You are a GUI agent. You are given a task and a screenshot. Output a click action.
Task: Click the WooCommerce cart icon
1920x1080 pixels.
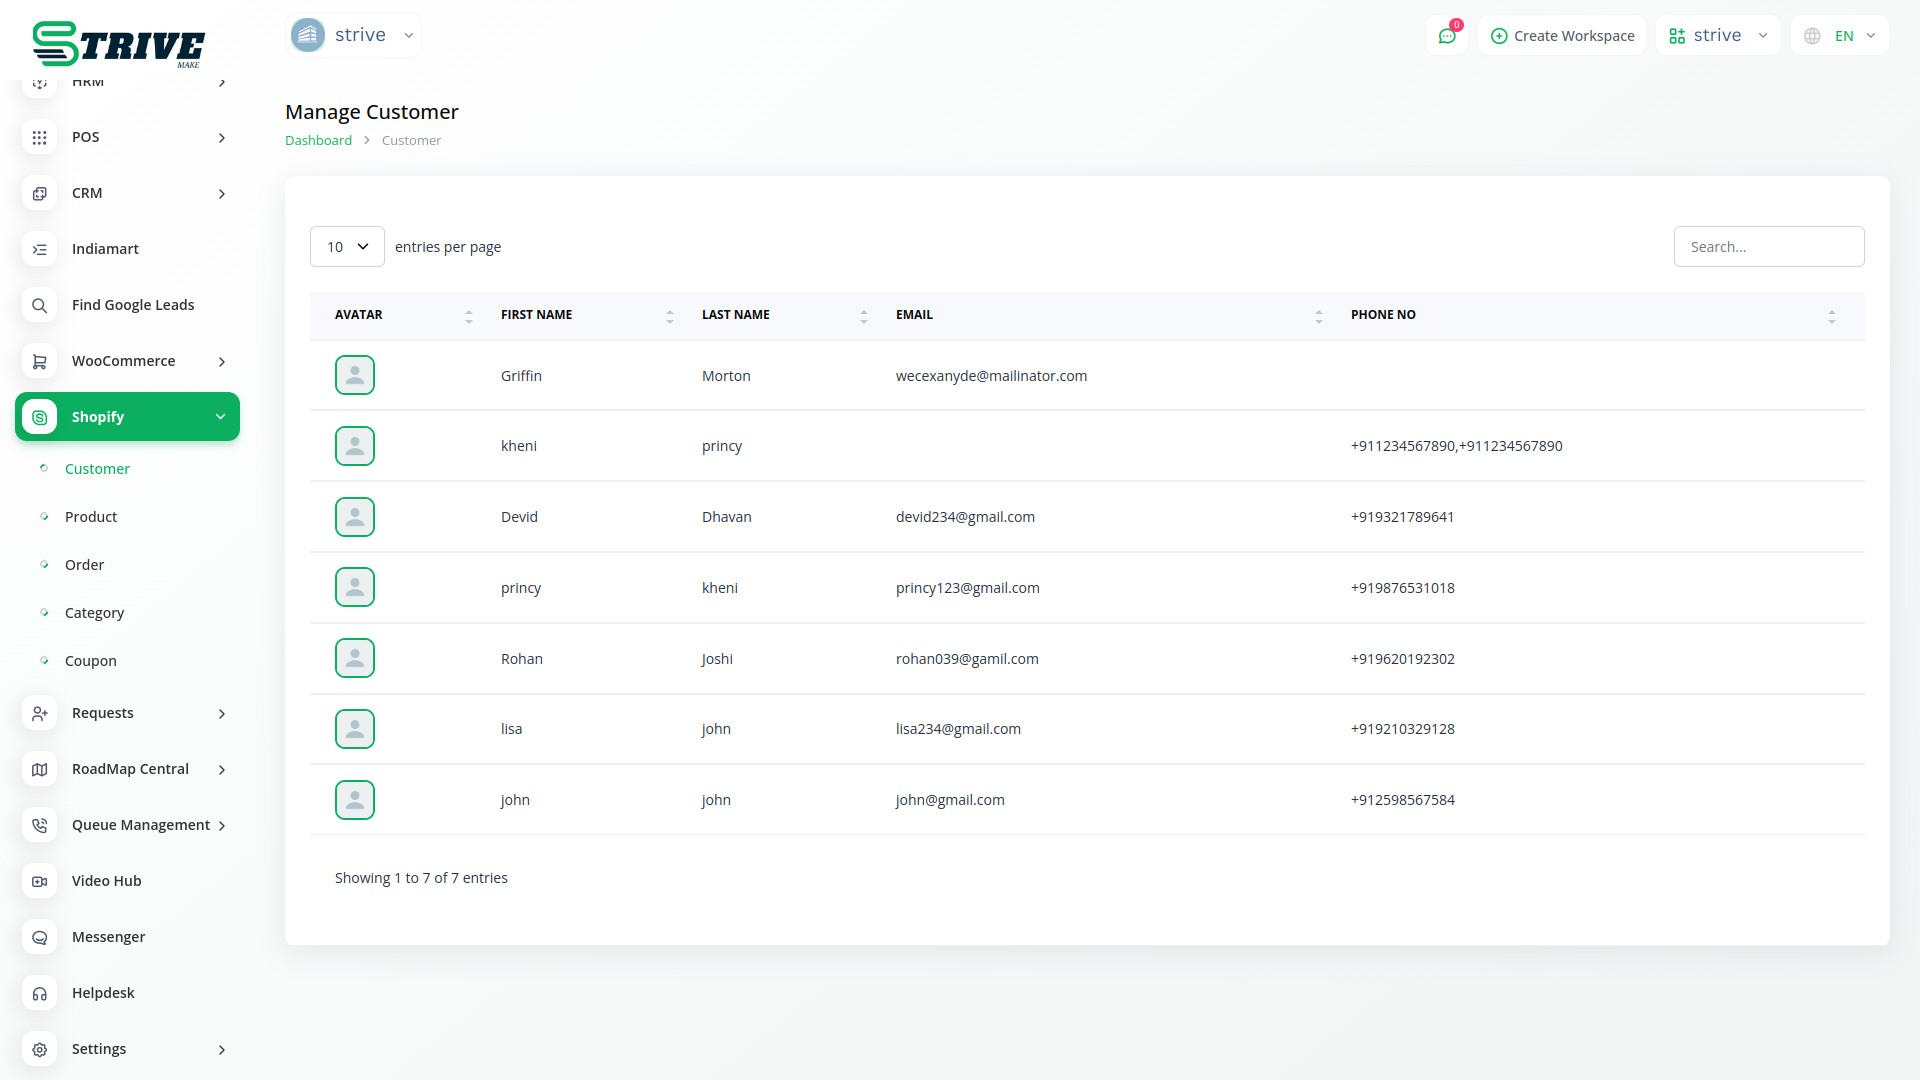click(x=39, y=361)
